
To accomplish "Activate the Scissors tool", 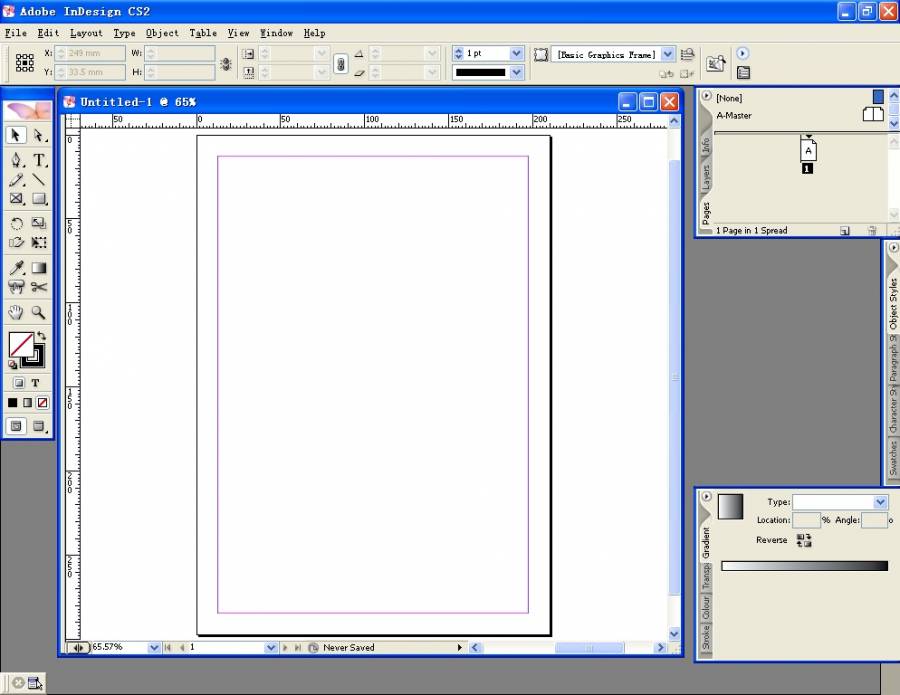I will click(39, 288).
